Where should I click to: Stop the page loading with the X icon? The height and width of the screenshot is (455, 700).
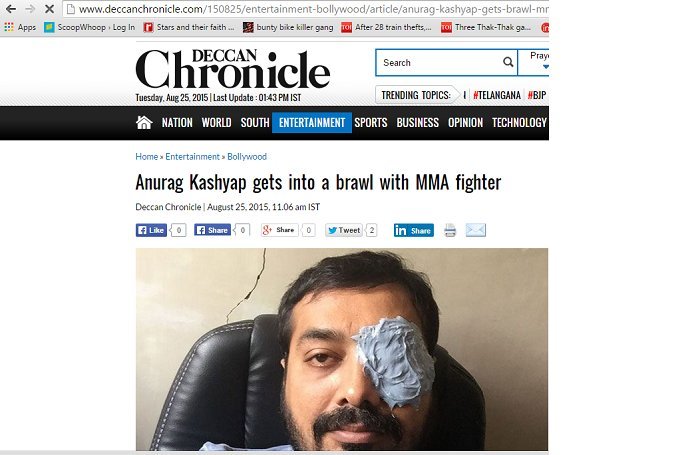coord(50,9)
